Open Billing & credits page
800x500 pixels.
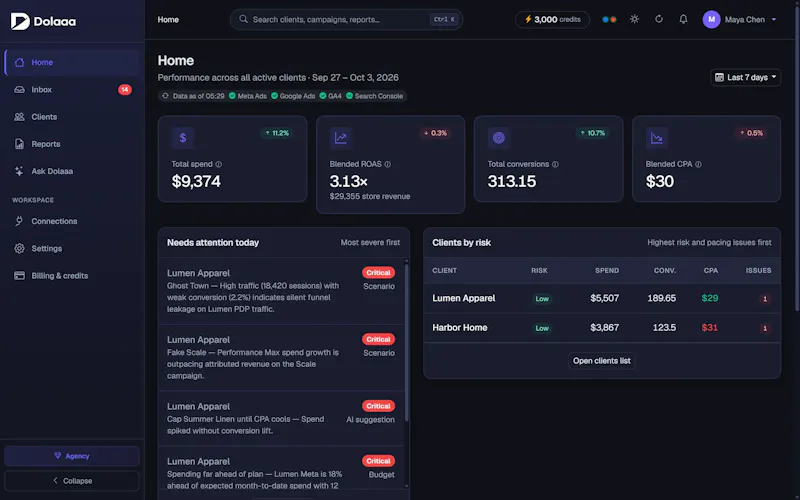72,276
